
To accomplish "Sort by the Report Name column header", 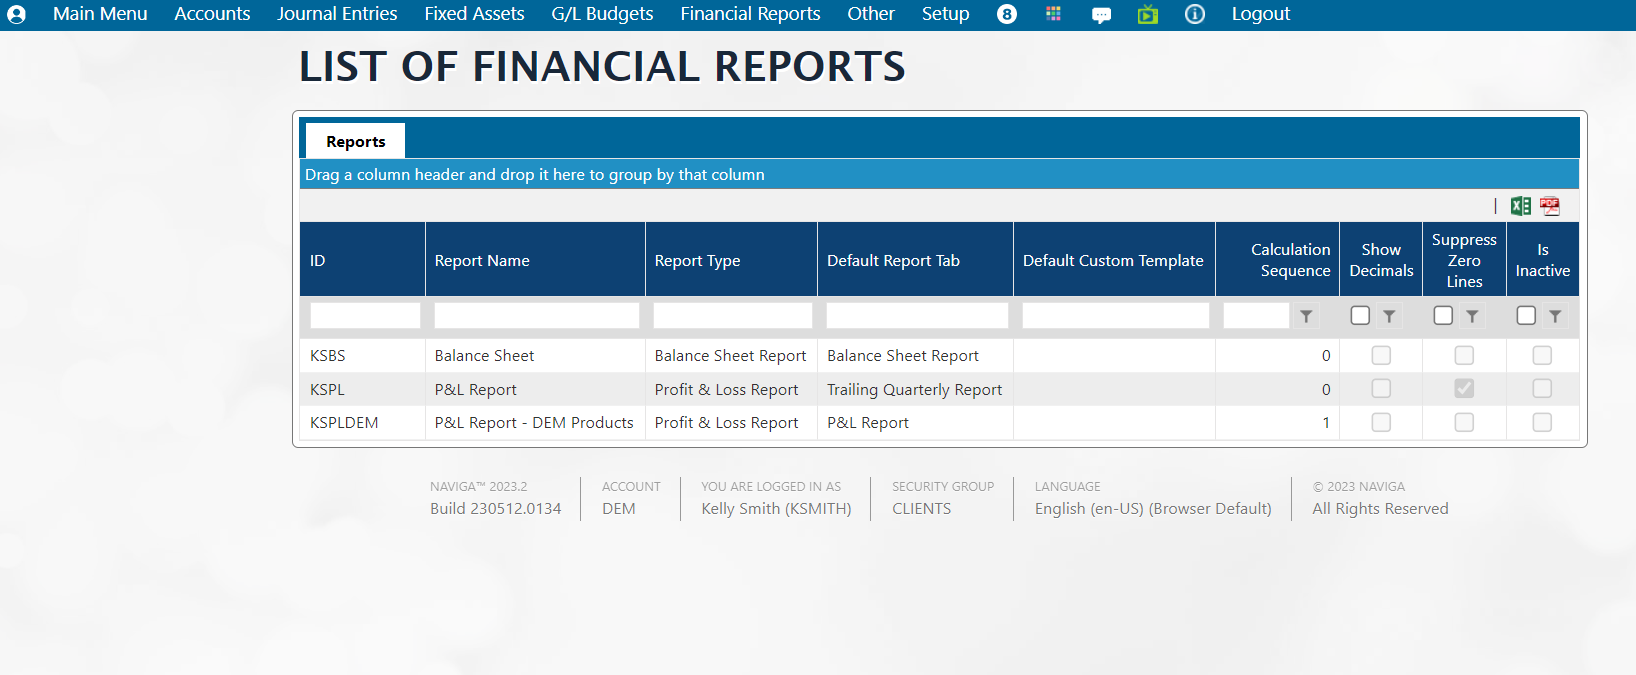I will [x=482, y=260].
